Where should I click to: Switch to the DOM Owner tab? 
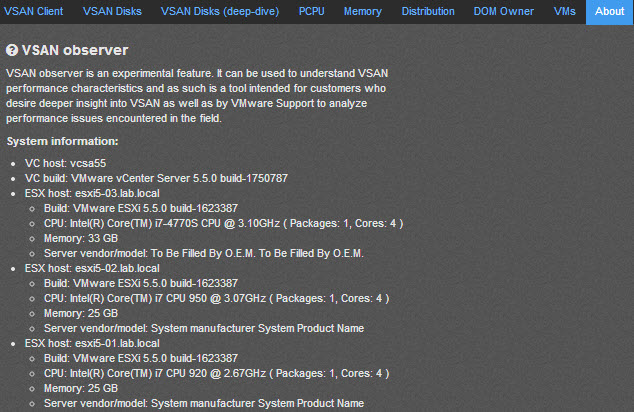[x=504, y=11]
